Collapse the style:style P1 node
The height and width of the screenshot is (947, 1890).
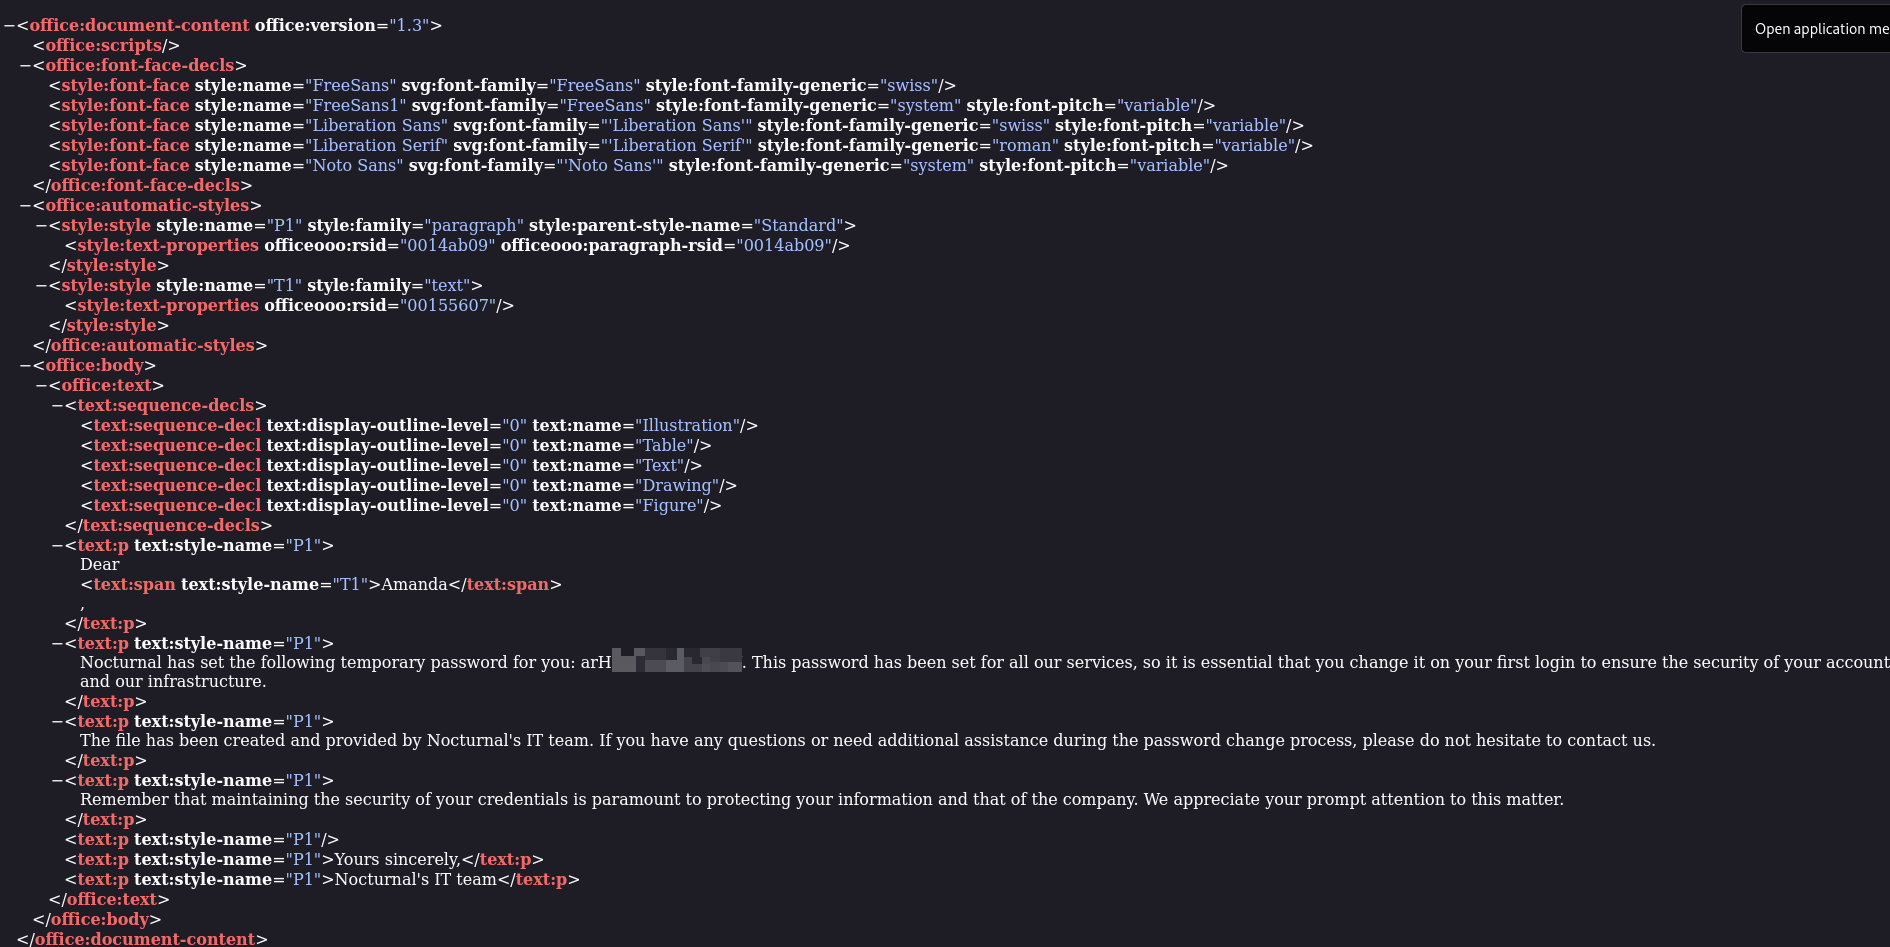click(x=41, y=226)
